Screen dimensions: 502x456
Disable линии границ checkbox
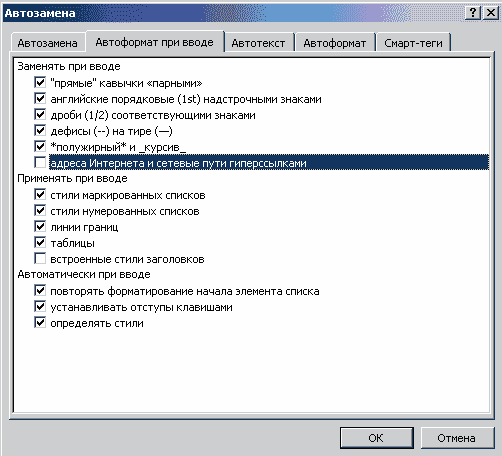40,226
